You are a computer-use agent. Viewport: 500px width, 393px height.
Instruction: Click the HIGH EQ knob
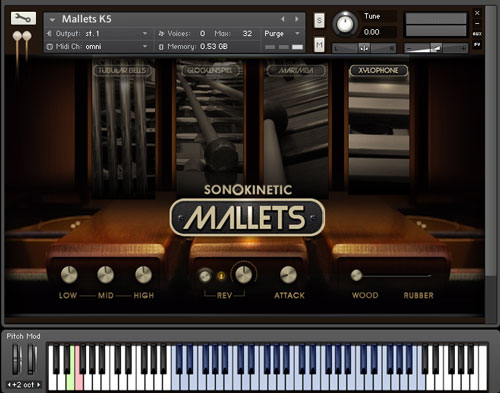pos(144,275)
